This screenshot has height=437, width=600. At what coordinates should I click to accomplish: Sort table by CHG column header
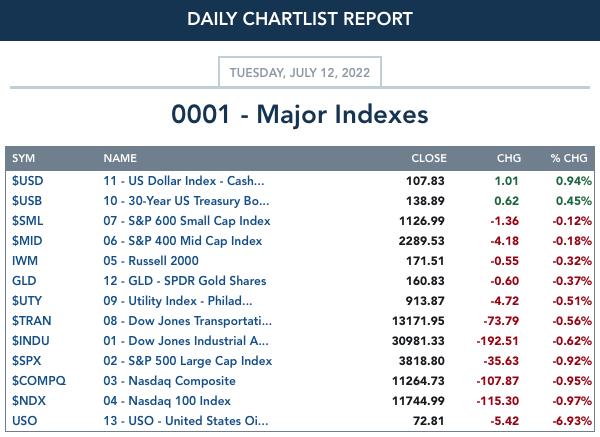pyautogui.click(x=509, y=158)
